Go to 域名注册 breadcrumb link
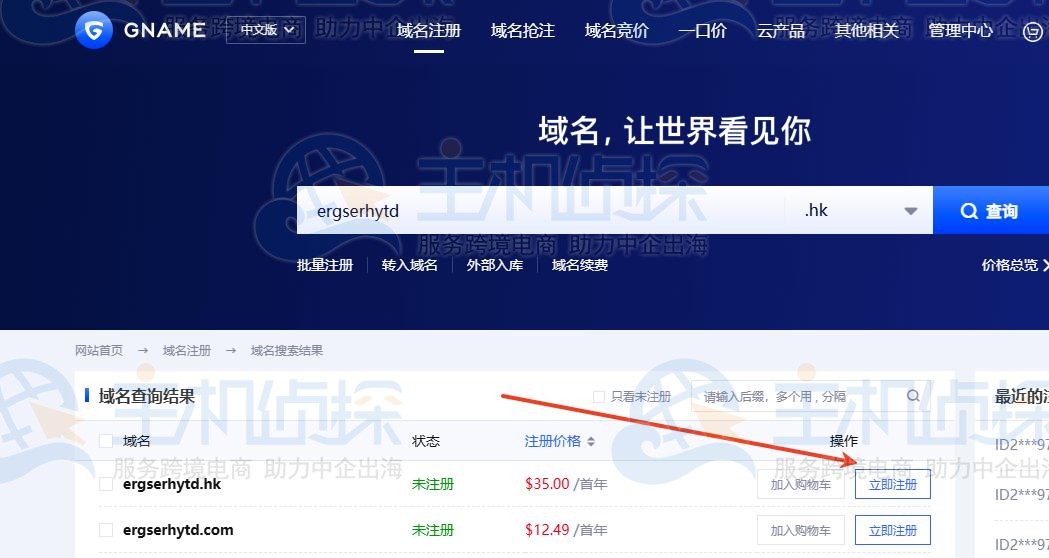 coord(187,351)
